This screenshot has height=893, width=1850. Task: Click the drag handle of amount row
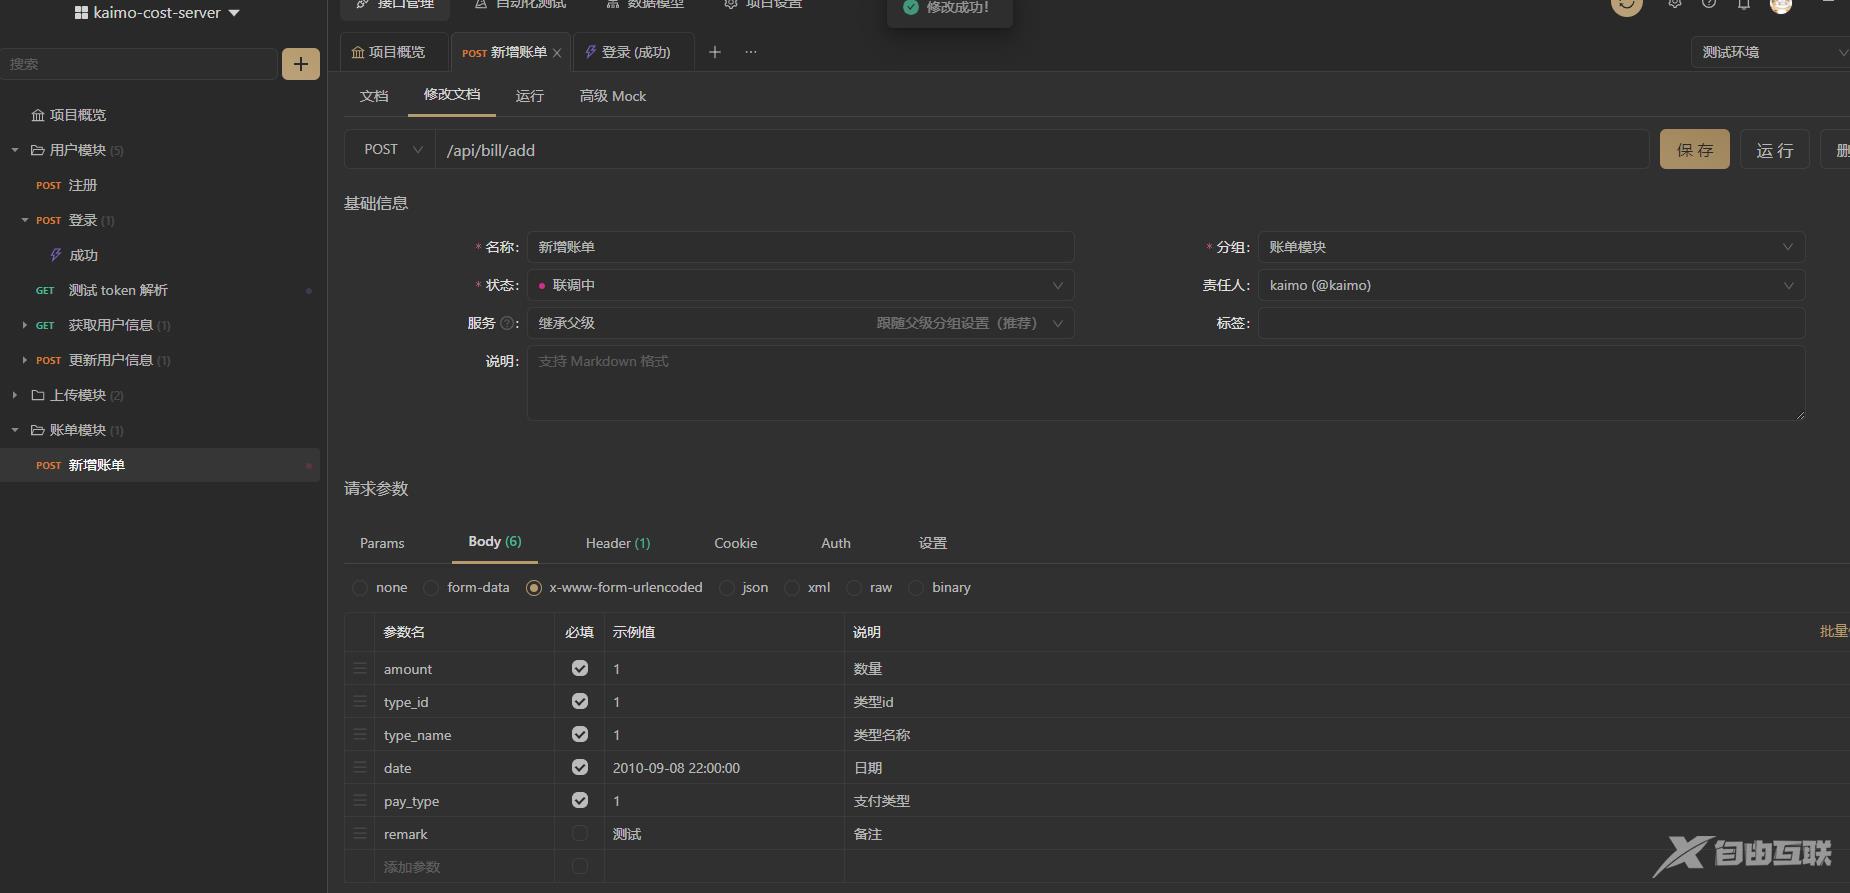[360, 668]
